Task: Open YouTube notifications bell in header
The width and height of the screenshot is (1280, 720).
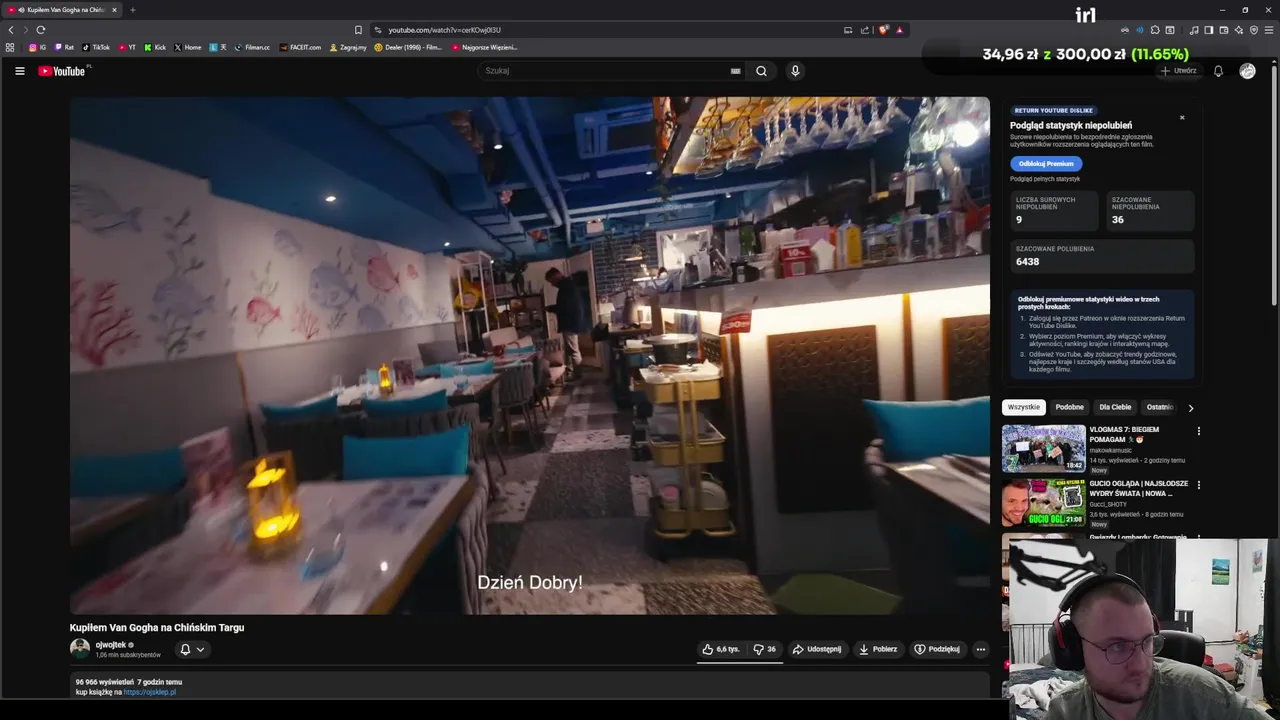Action: pos(1218,71)
